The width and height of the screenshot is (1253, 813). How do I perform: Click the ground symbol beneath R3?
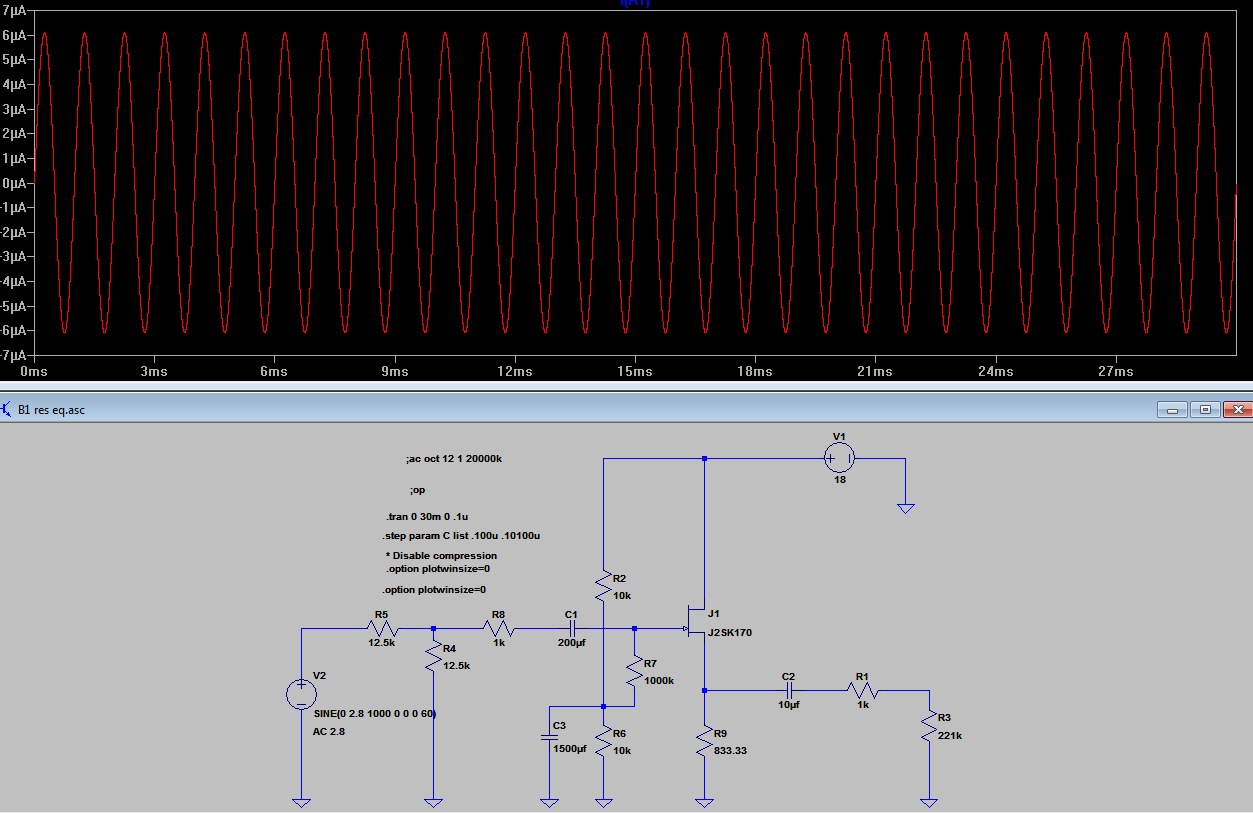[930, 802]
